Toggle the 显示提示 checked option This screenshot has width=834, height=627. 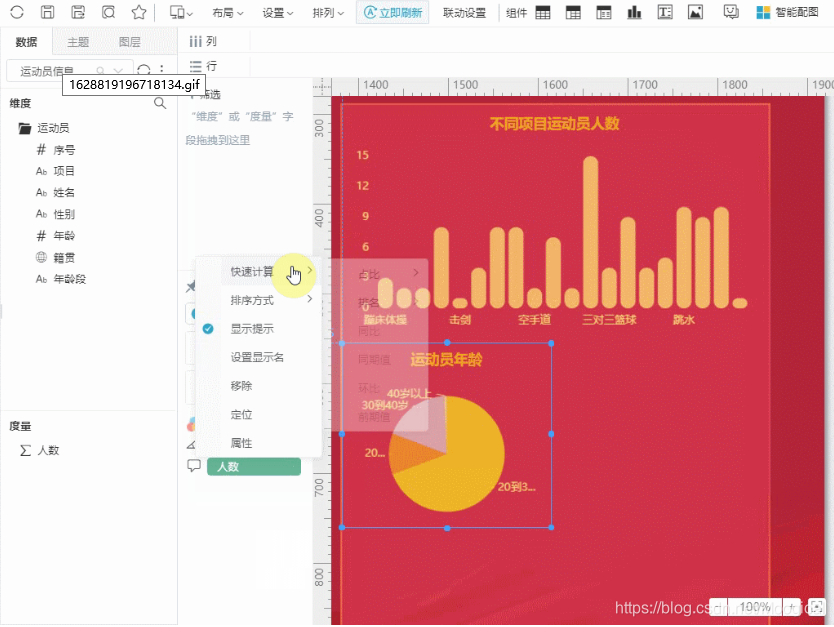(258, 329)
